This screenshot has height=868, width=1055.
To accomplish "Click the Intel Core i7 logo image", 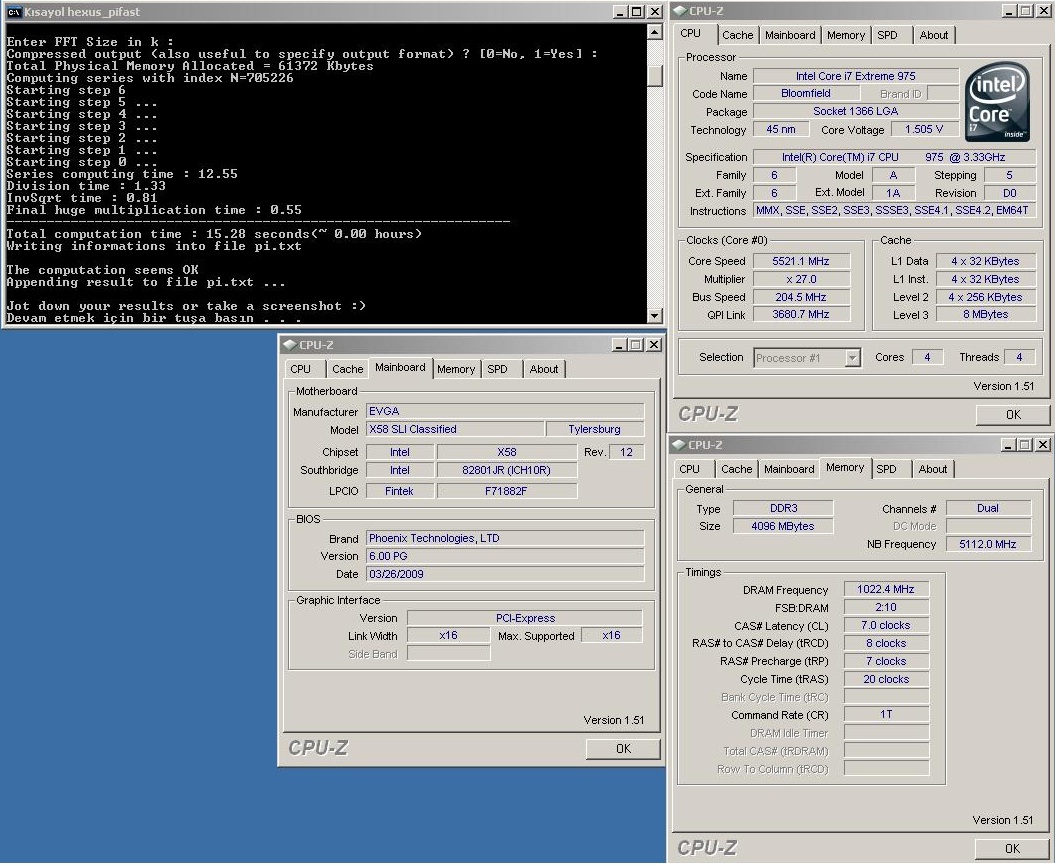I will tap(997, 102).
